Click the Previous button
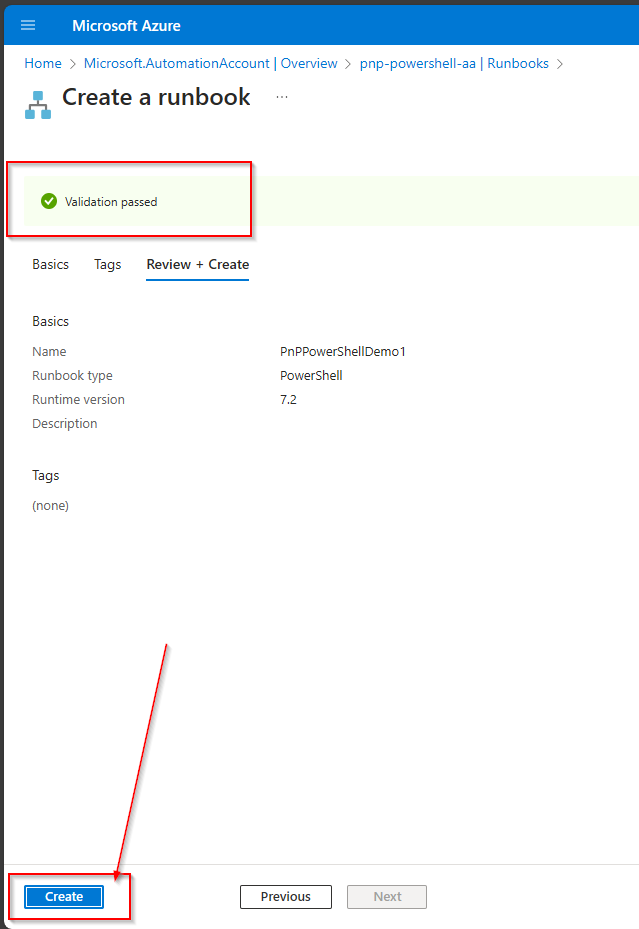This screenshot has height=929, width=639. [x=285, y=896]
